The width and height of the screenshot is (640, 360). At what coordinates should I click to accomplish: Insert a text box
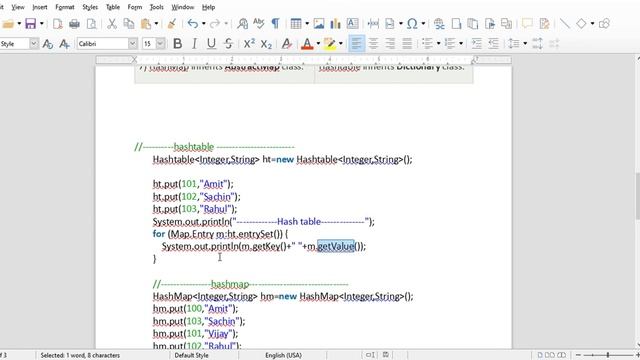tap(352, 24)
